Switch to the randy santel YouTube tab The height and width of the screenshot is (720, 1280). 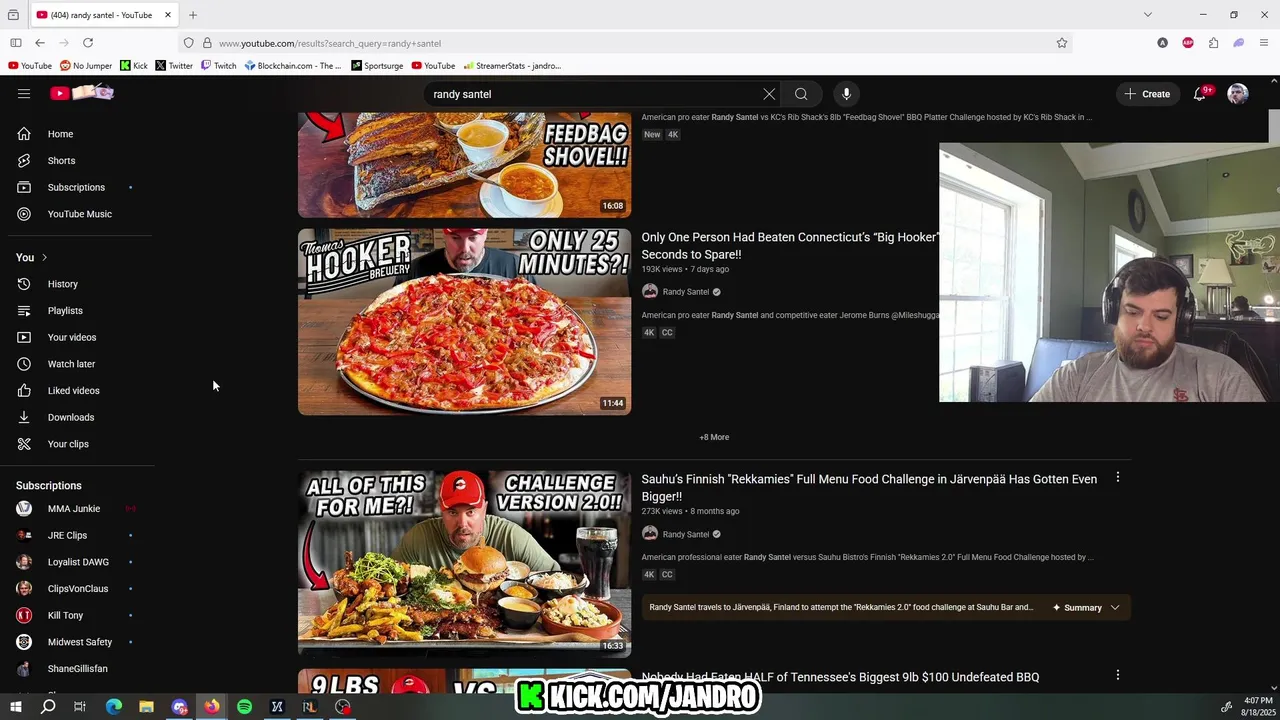click(x=103, y=15)
